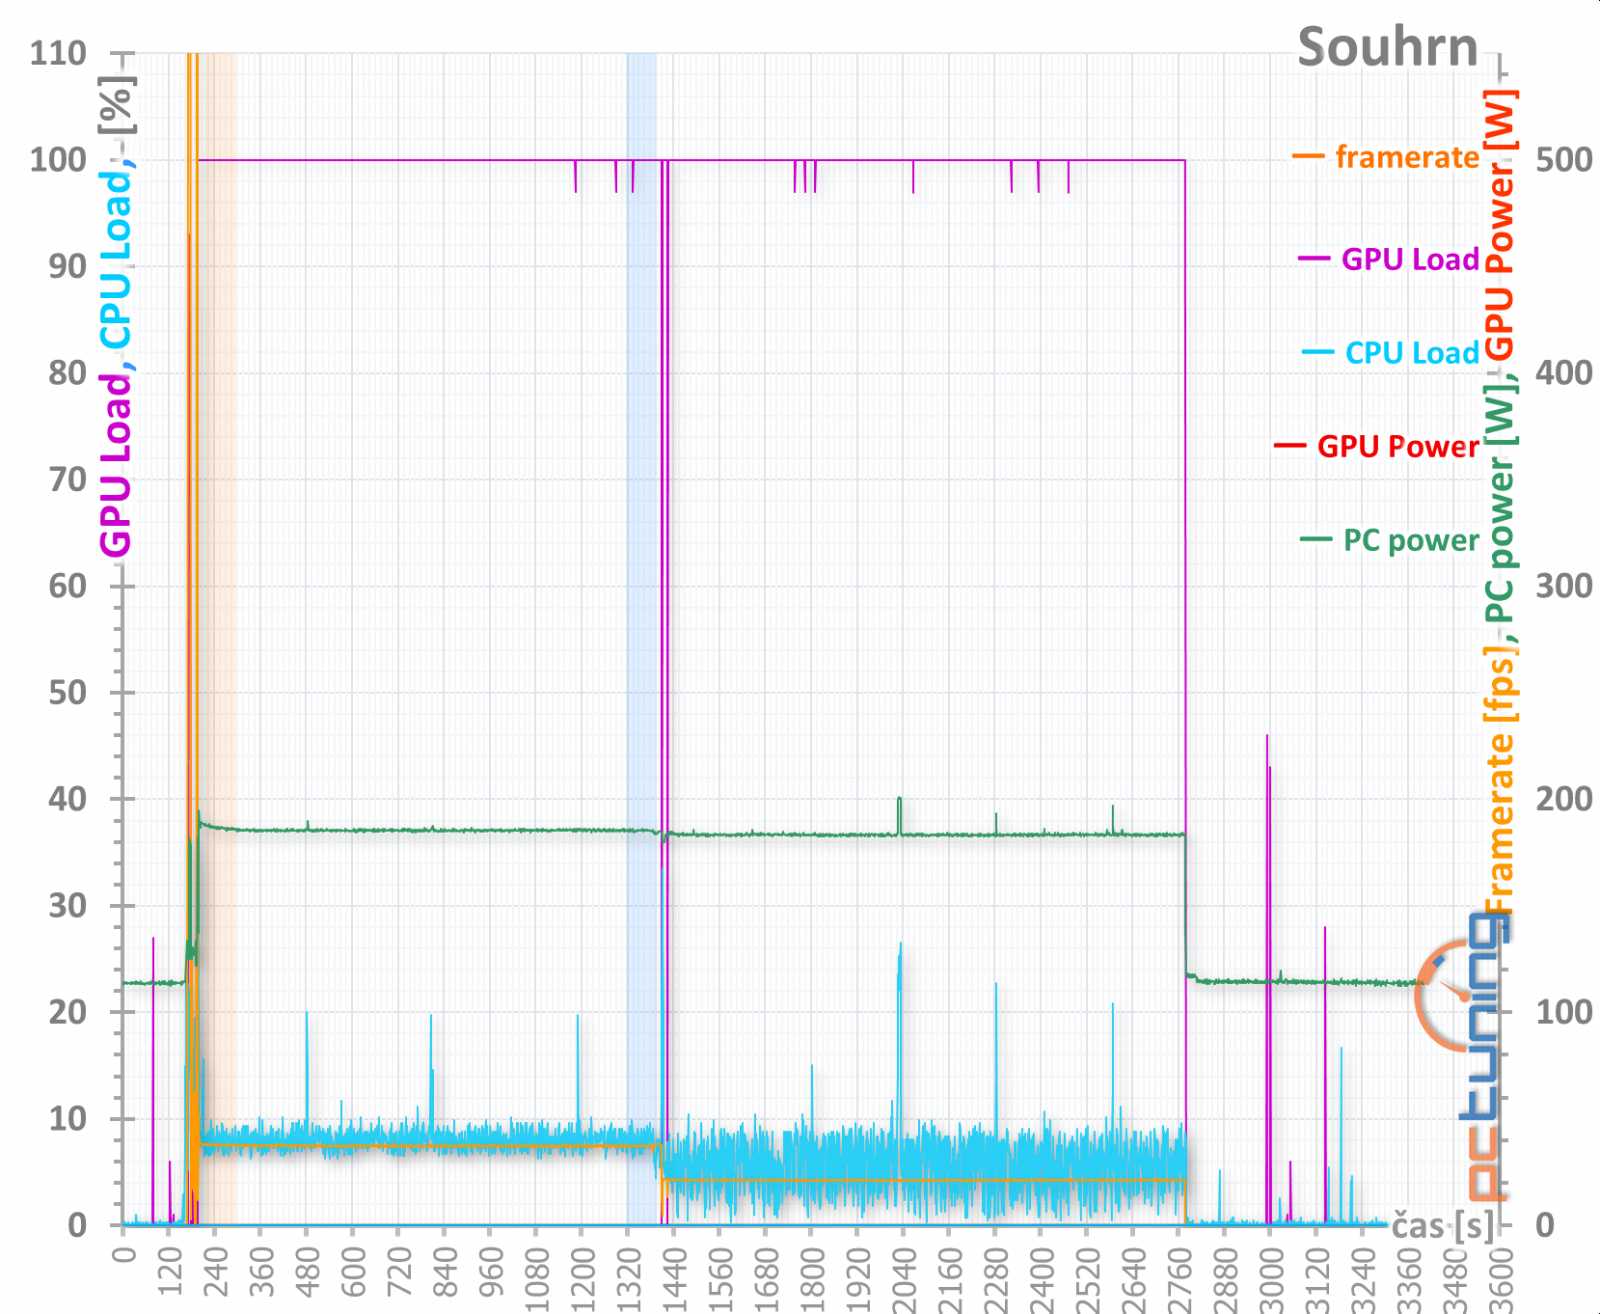Image resolution: width=1600 pixels, height=1314 pixels.
Task: Click the čas [s] x-axis title
Action: 1442,1225
